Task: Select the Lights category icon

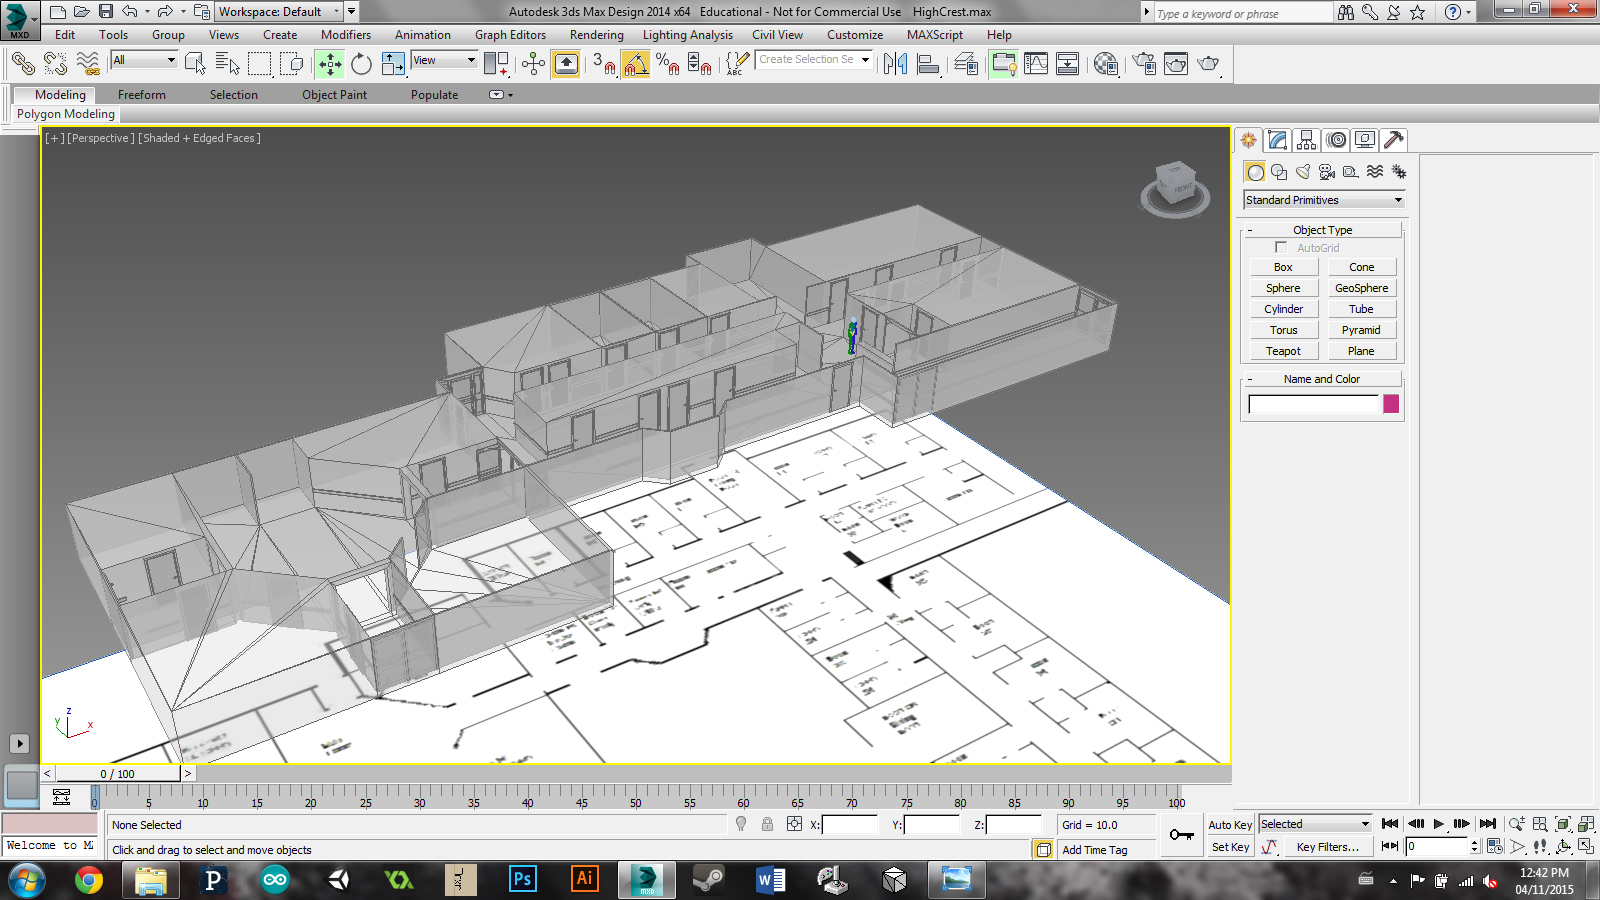Action: [1303, 172]
